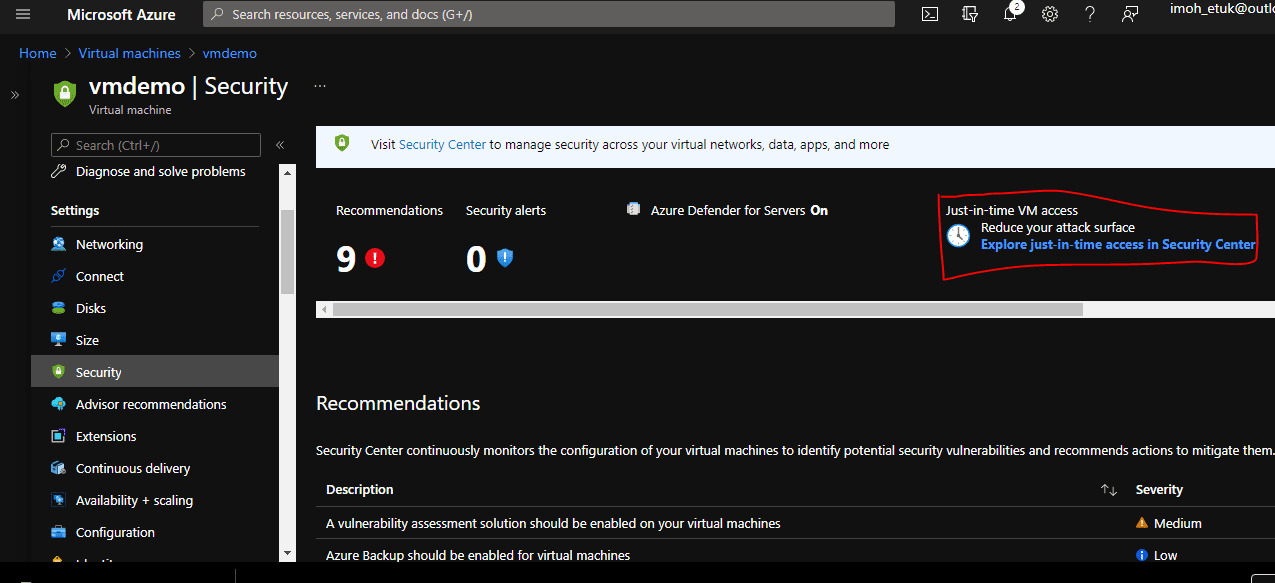Click the Extensions icon in sidebar
The image size is (1275, 583).
pos(59,436)
